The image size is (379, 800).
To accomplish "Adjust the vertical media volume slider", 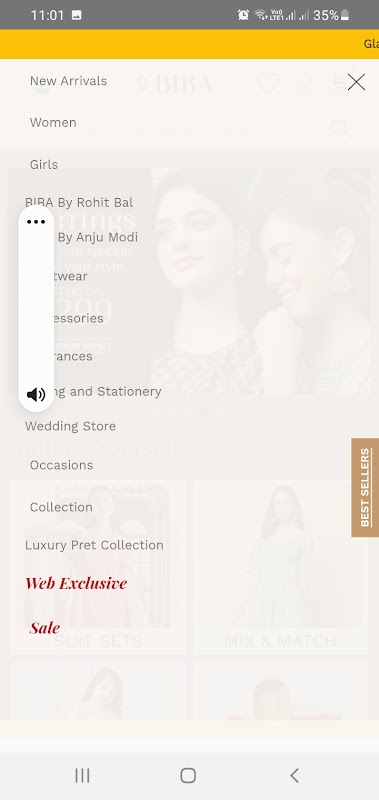I will (x=36, y=308).
